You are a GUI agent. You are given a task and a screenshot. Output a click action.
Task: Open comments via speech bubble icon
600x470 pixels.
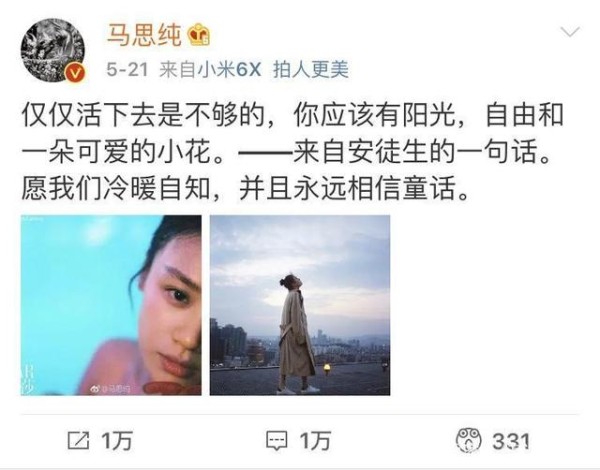(276, 441)
